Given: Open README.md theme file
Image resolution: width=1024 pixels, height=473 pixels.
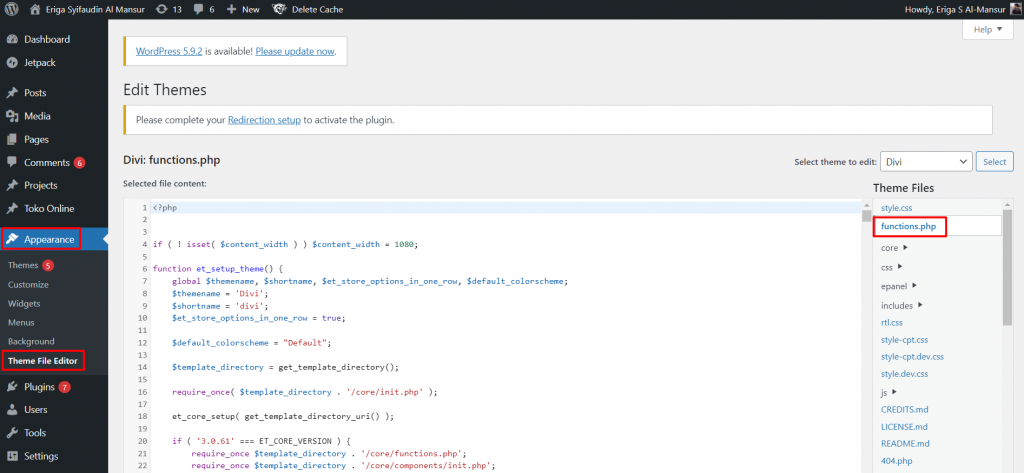Looking at the screenshot, I should coord(904,444).
